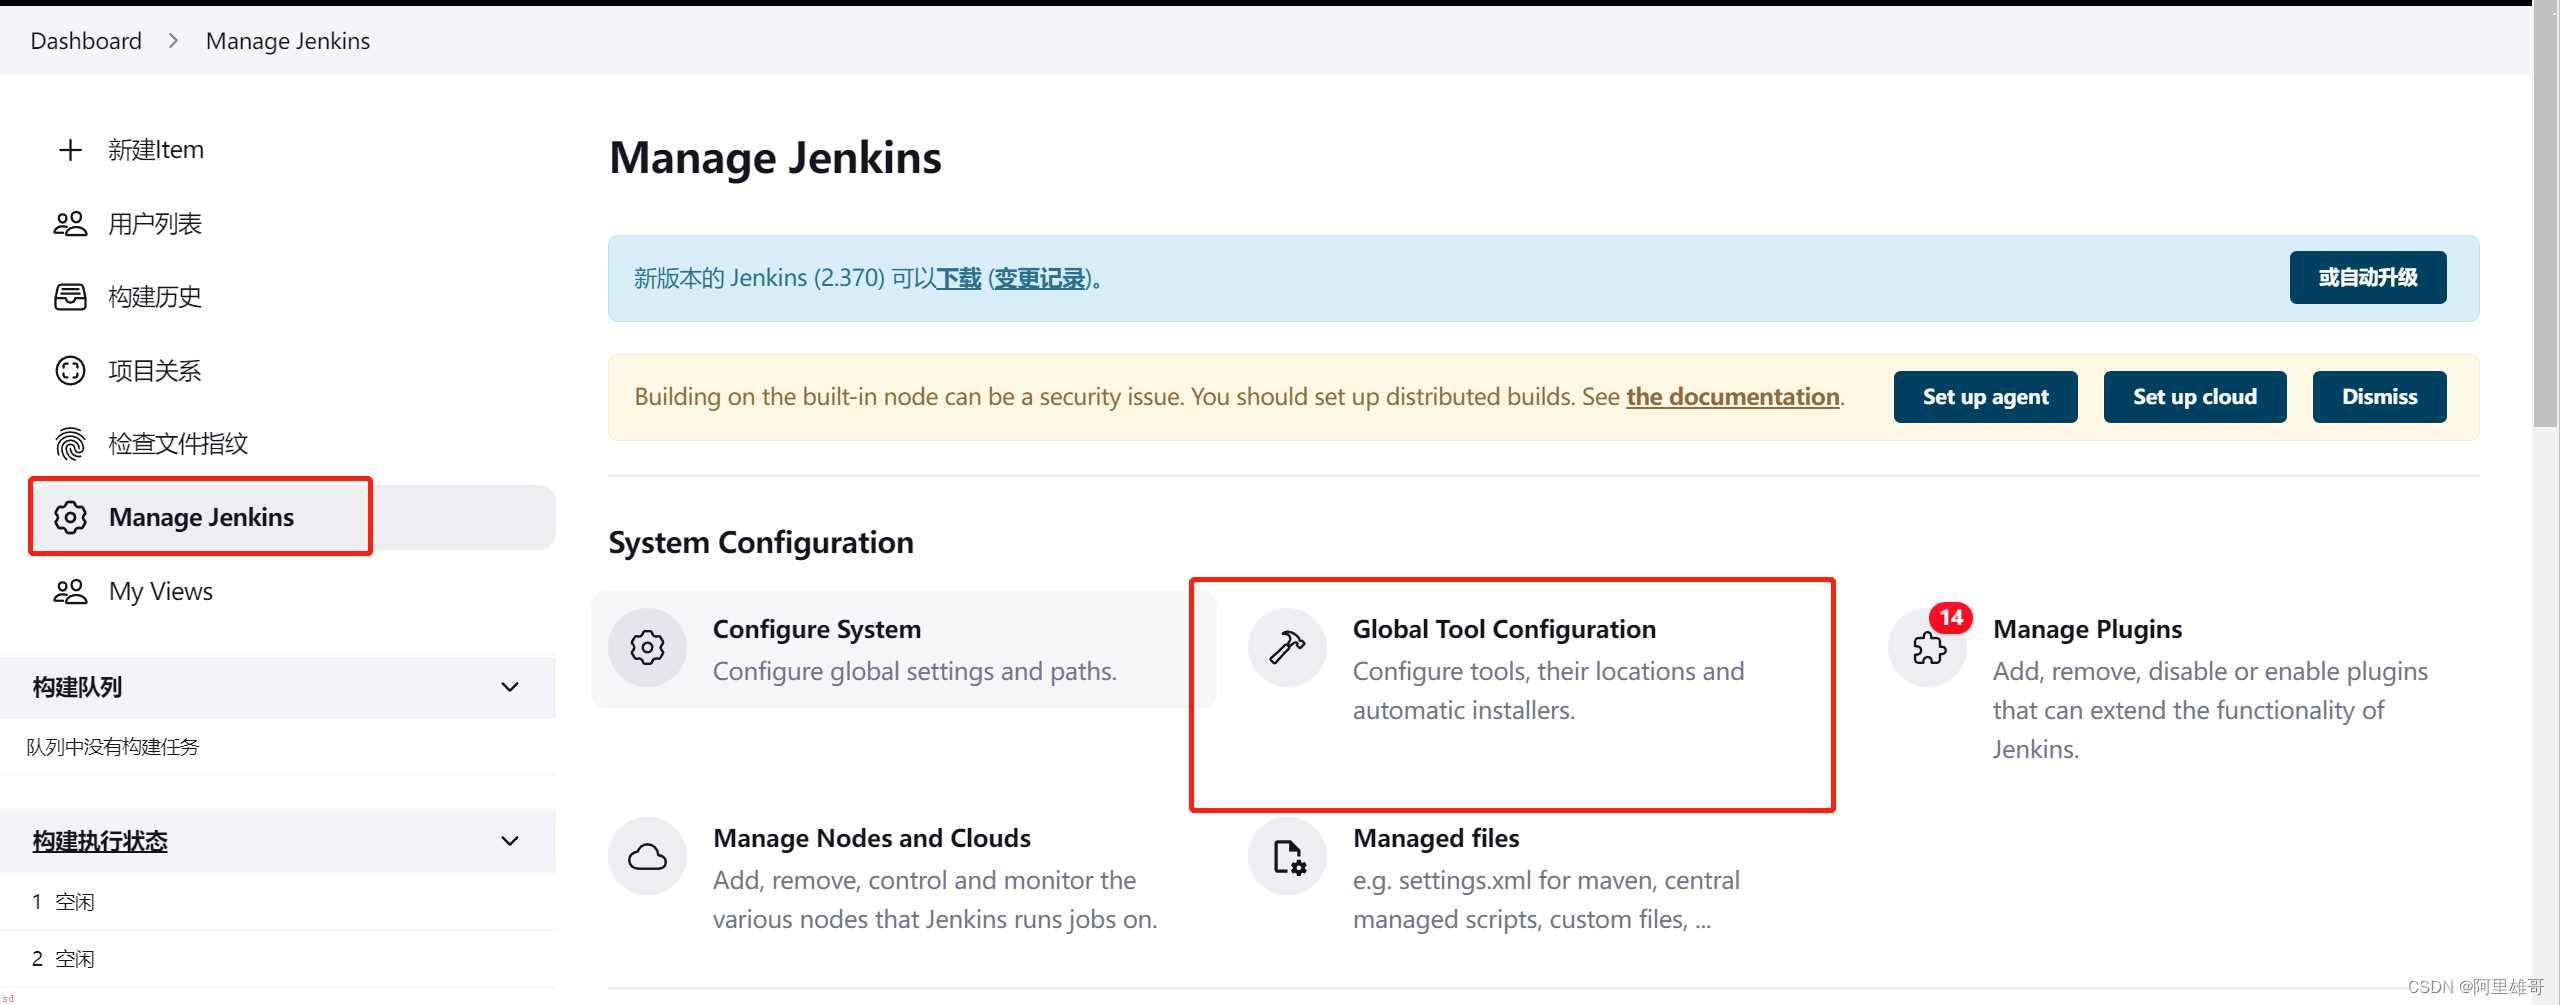The width and height of the screenshot is (2560, 1005).
Task: Click executor row 1 空闲
Action: coord(278,902)
